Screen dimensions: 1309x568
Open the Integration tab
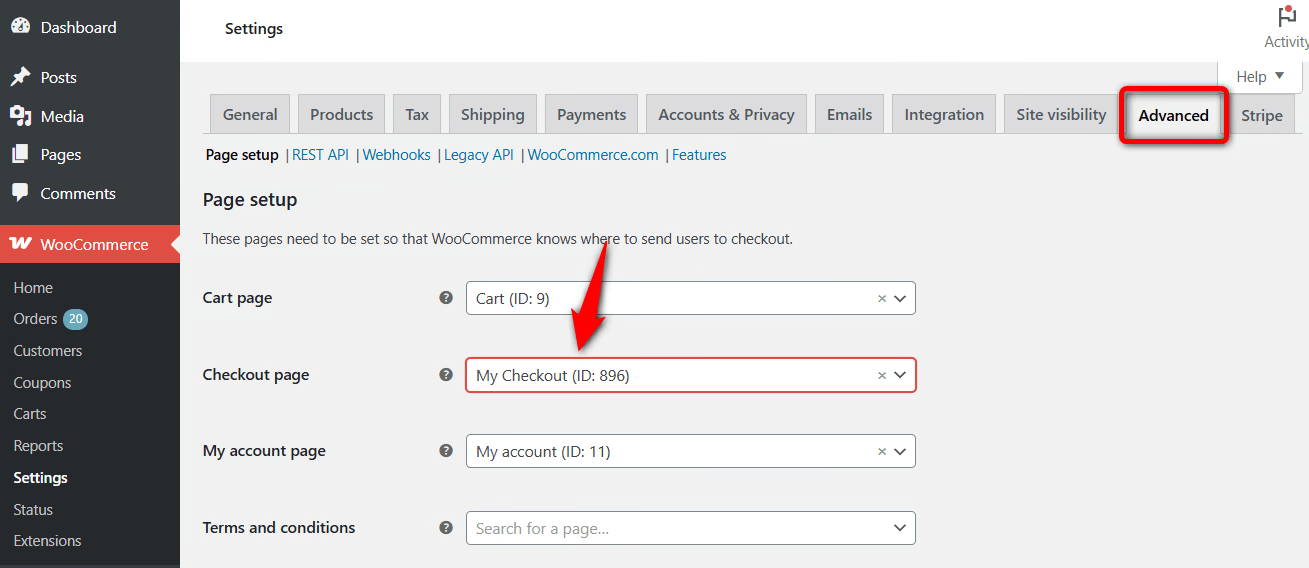click(x=944, y=114)
